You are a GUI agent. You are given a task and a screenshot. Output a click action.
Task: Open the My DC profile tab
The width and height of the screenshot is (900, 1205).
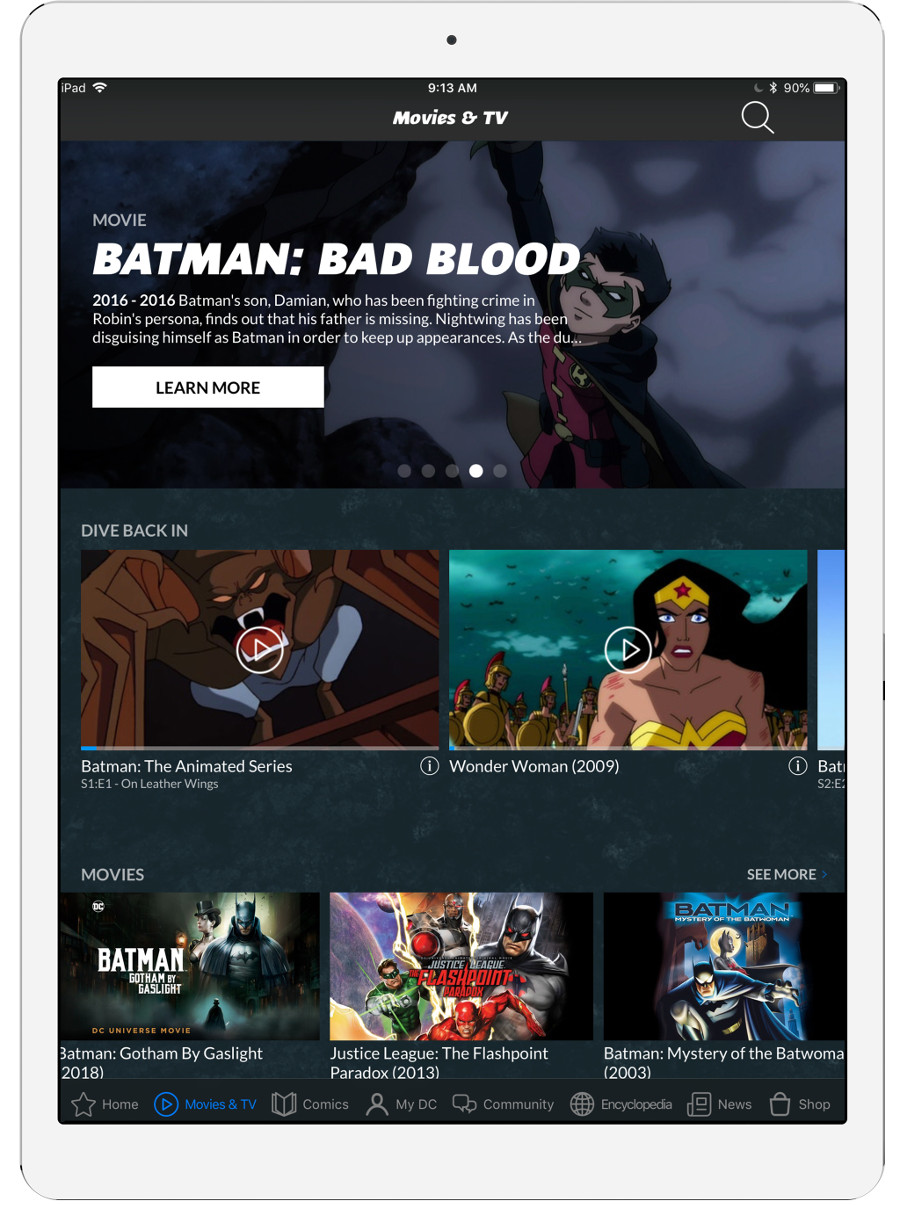coord(401,1104)
